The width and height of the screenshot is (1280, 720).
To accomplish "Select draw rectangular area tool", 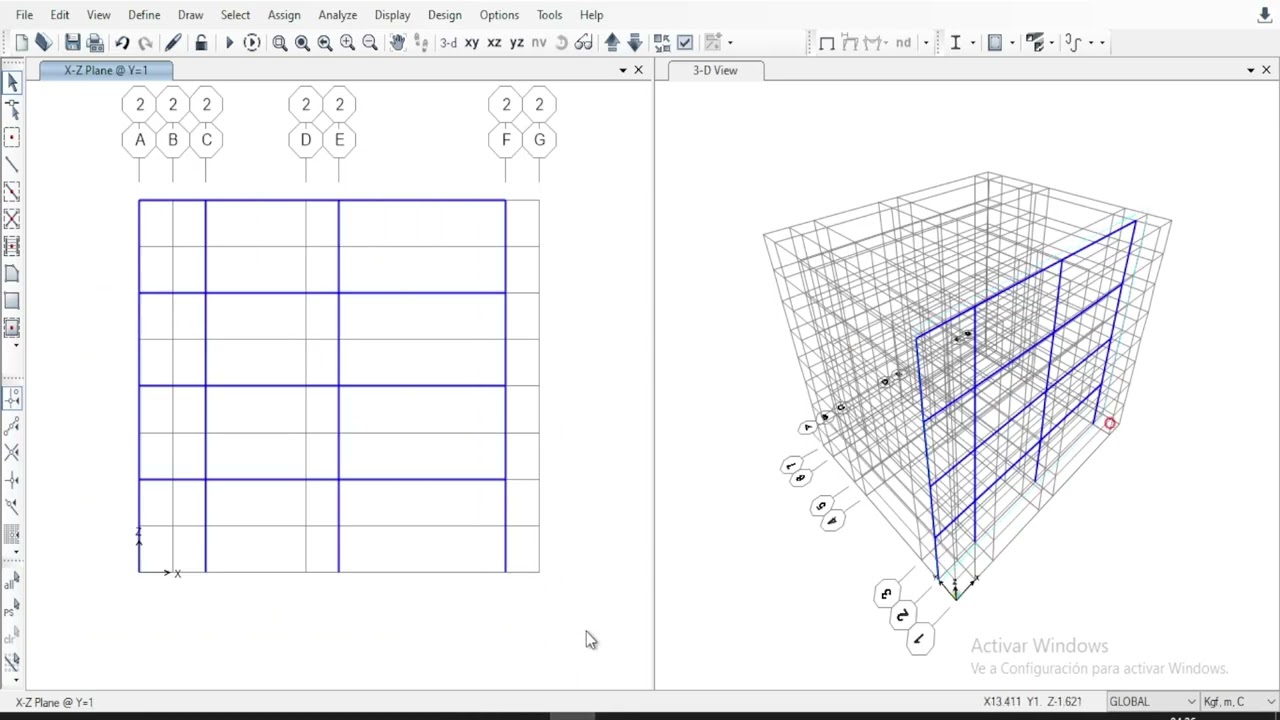I will [x=12, y=300].
